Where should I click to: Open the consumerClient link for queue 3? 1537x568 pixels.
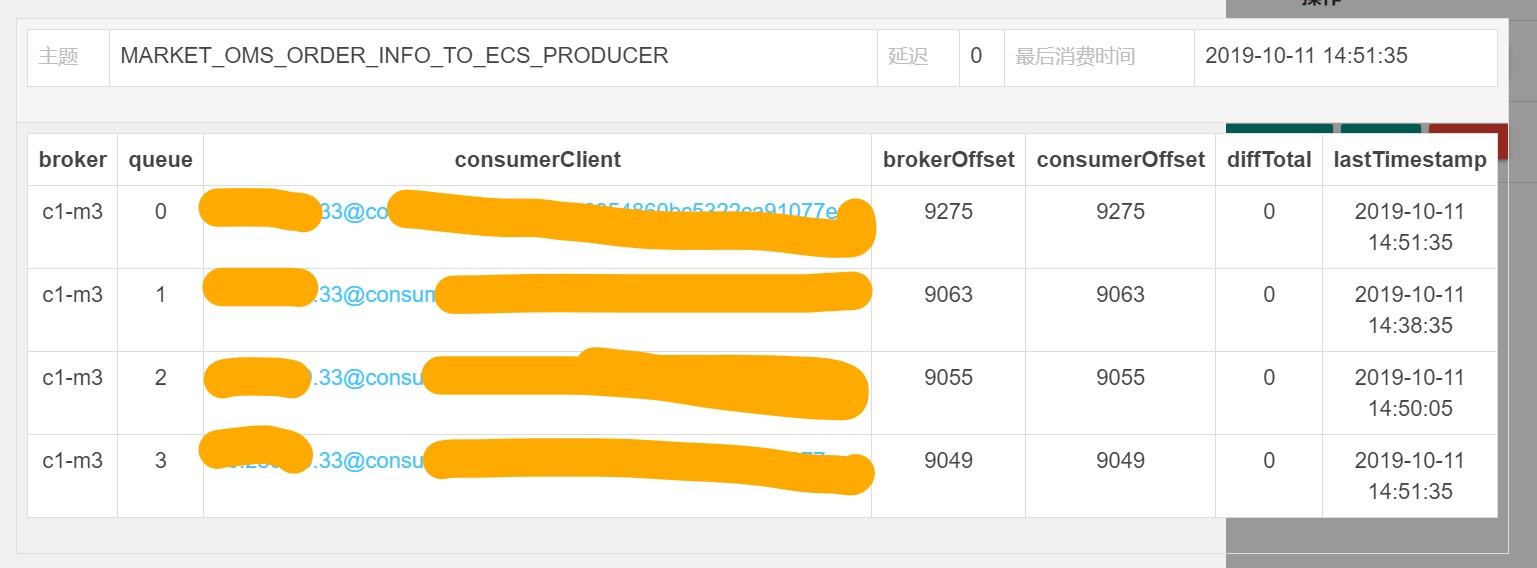537,460
